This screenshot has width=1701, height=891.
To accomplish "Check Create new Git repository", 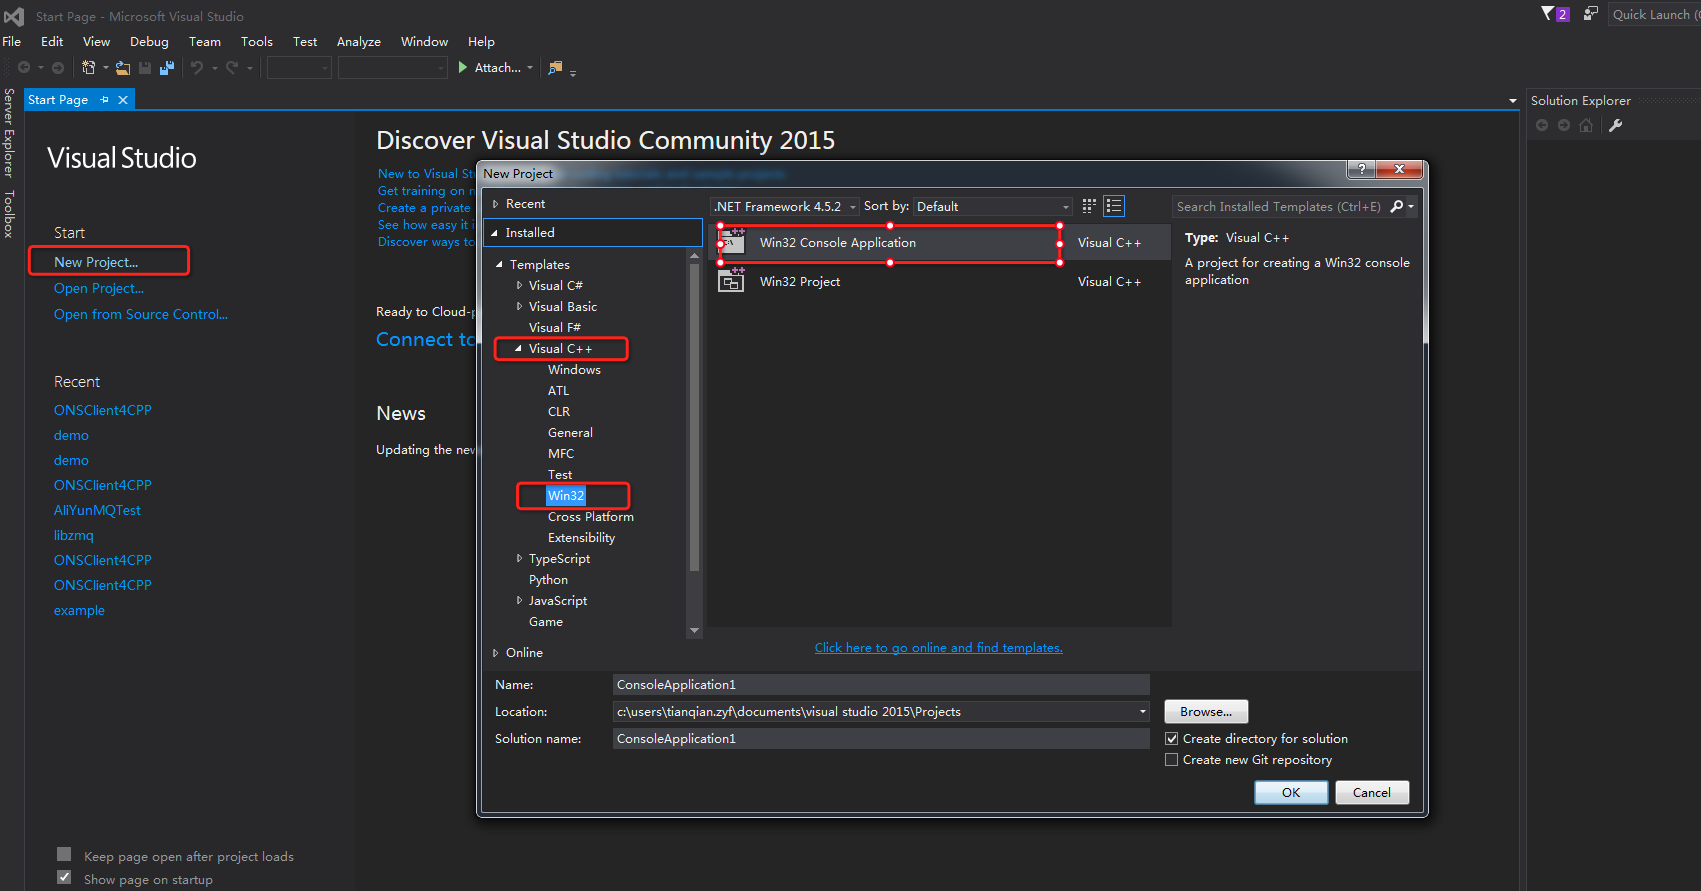I will (1171, 760).
